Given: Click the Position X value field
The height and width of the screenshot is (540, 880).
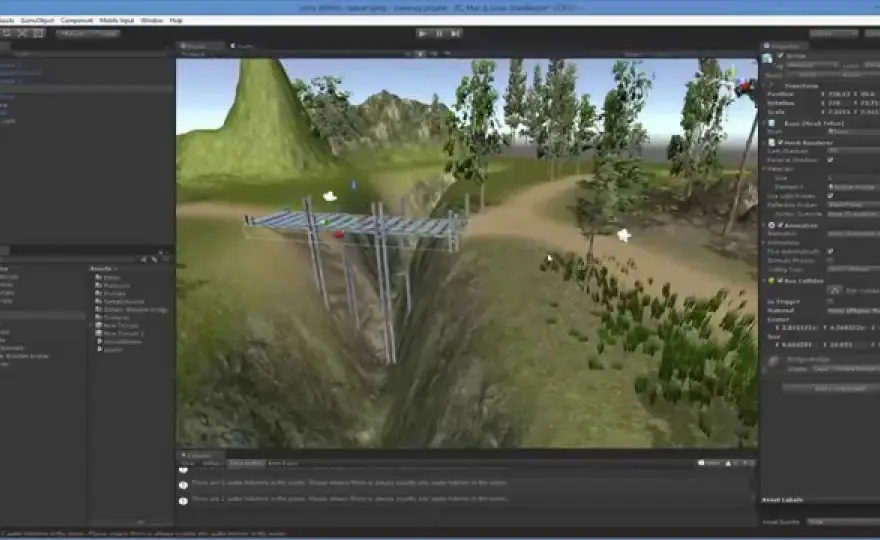Looking at the screenshot, I should [841, 94].
